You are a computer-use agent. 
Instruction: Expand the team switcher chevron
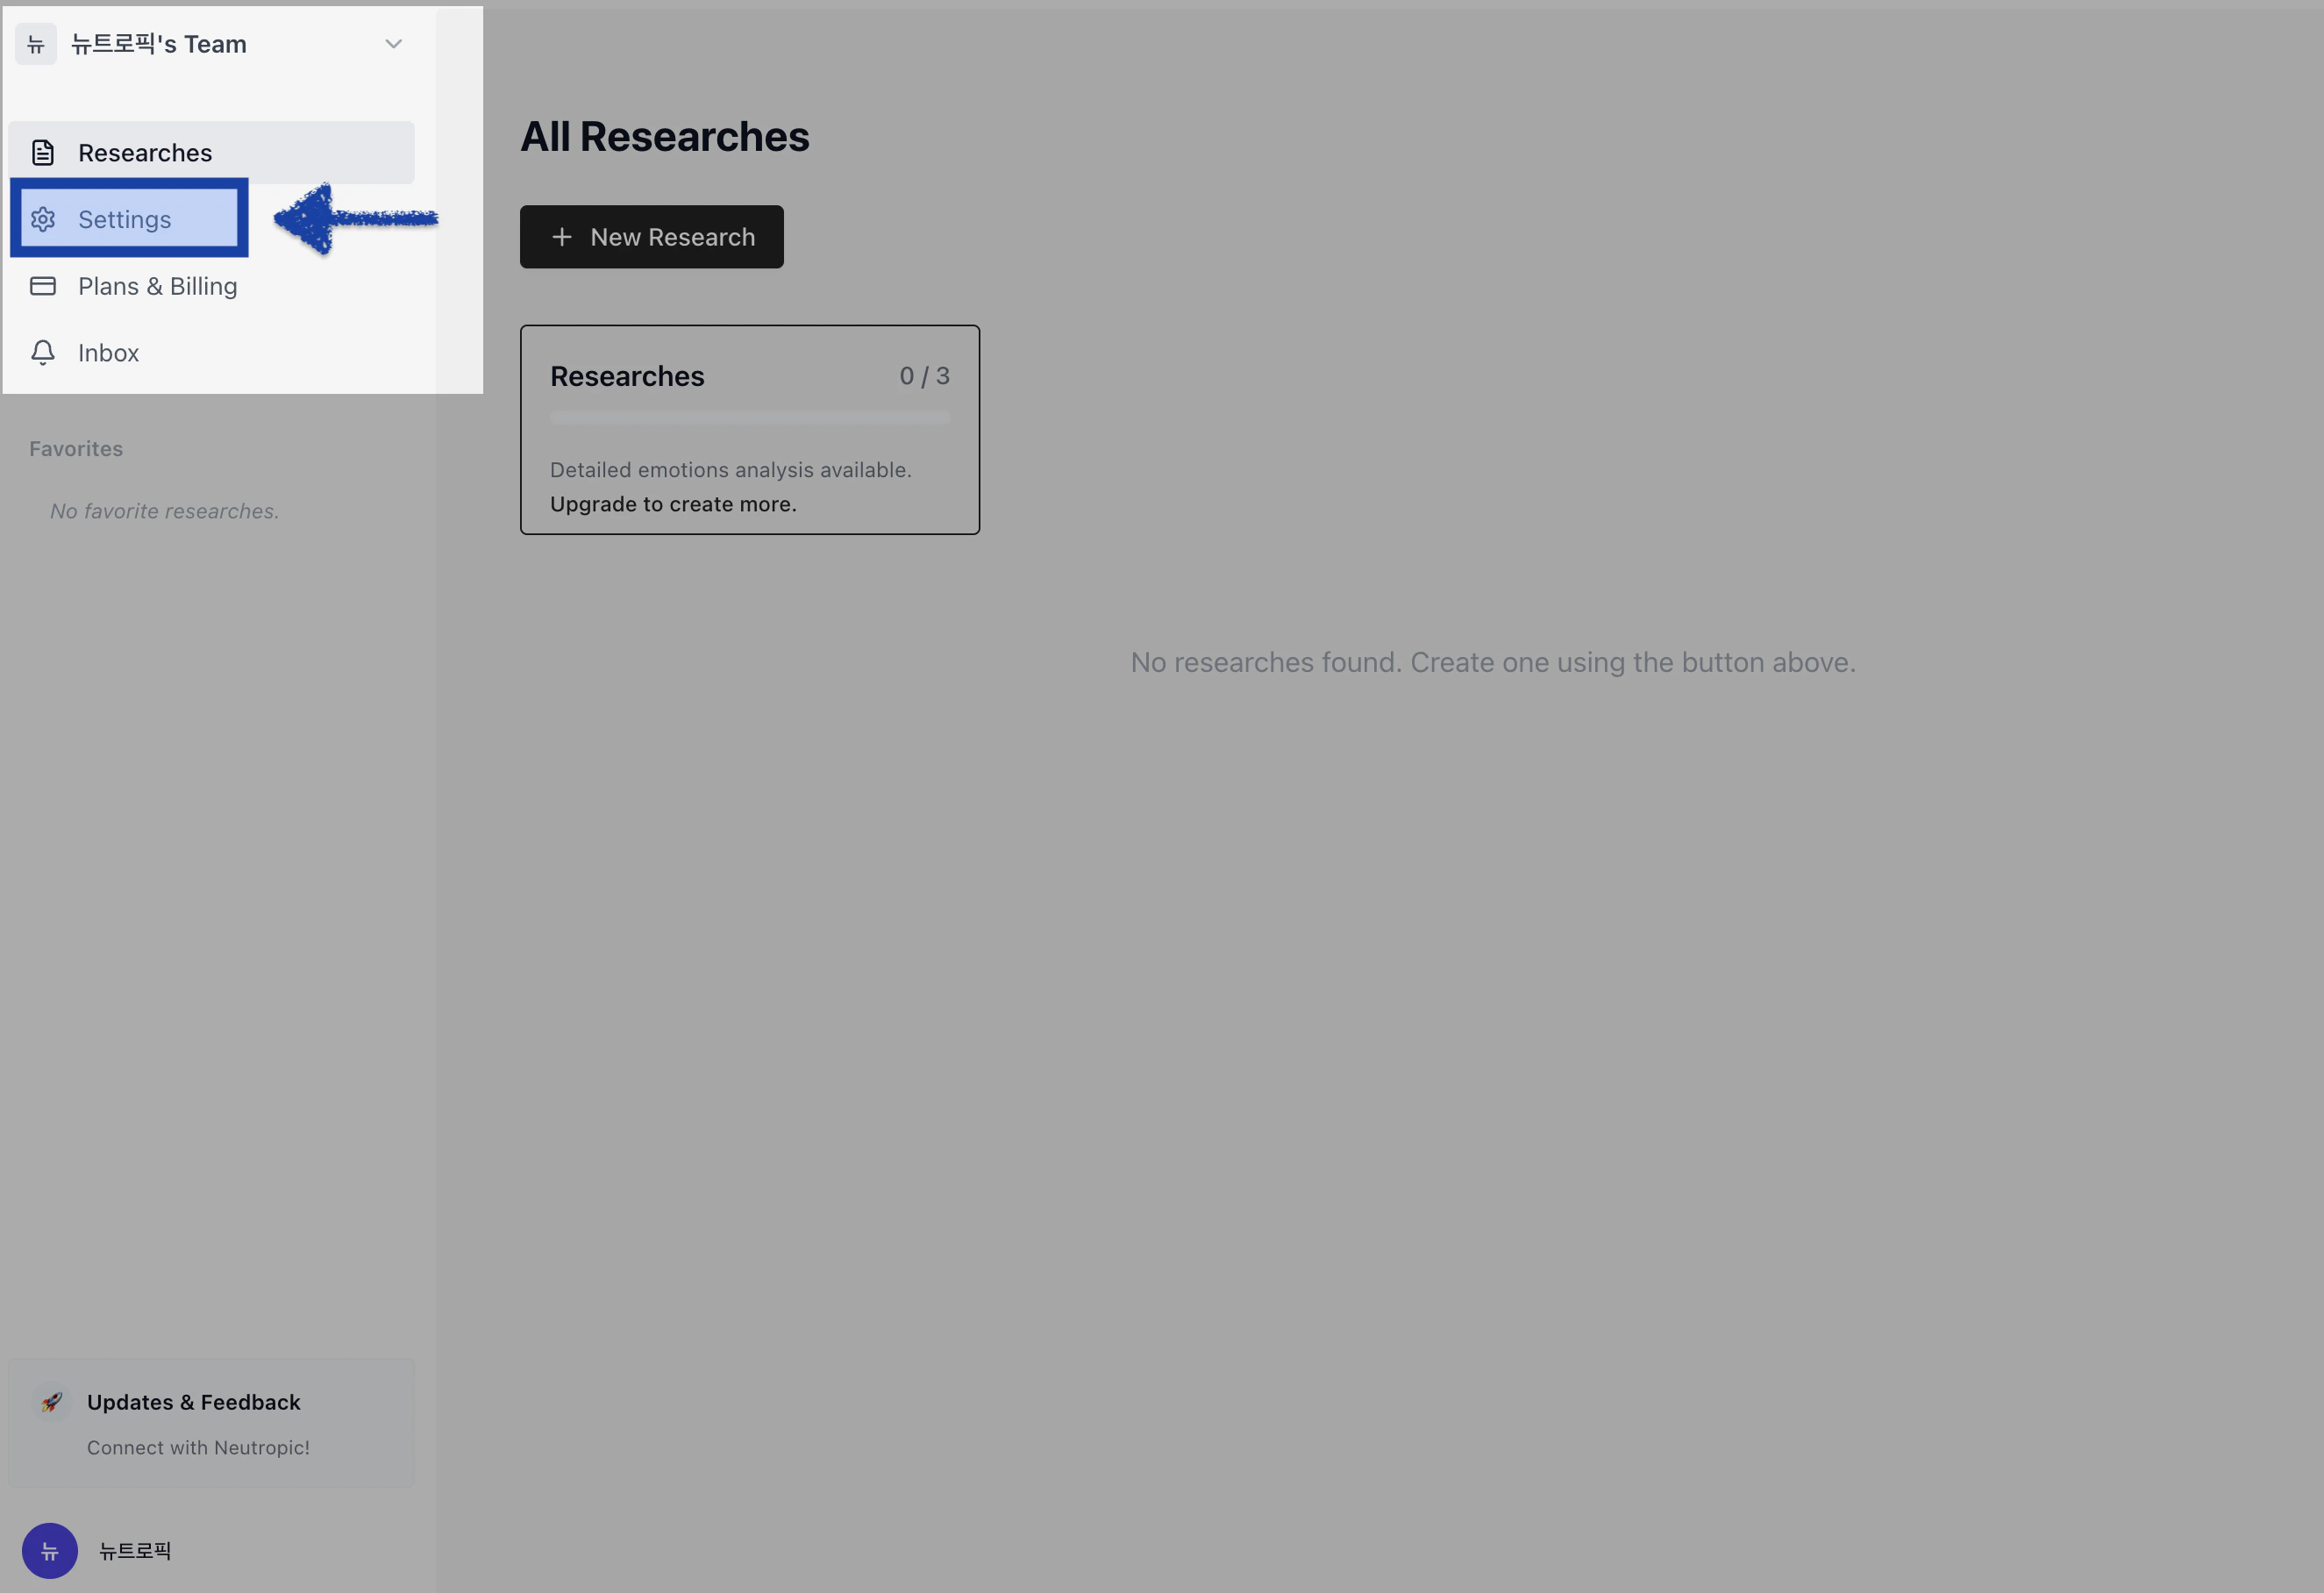click(x=393, y=44)
